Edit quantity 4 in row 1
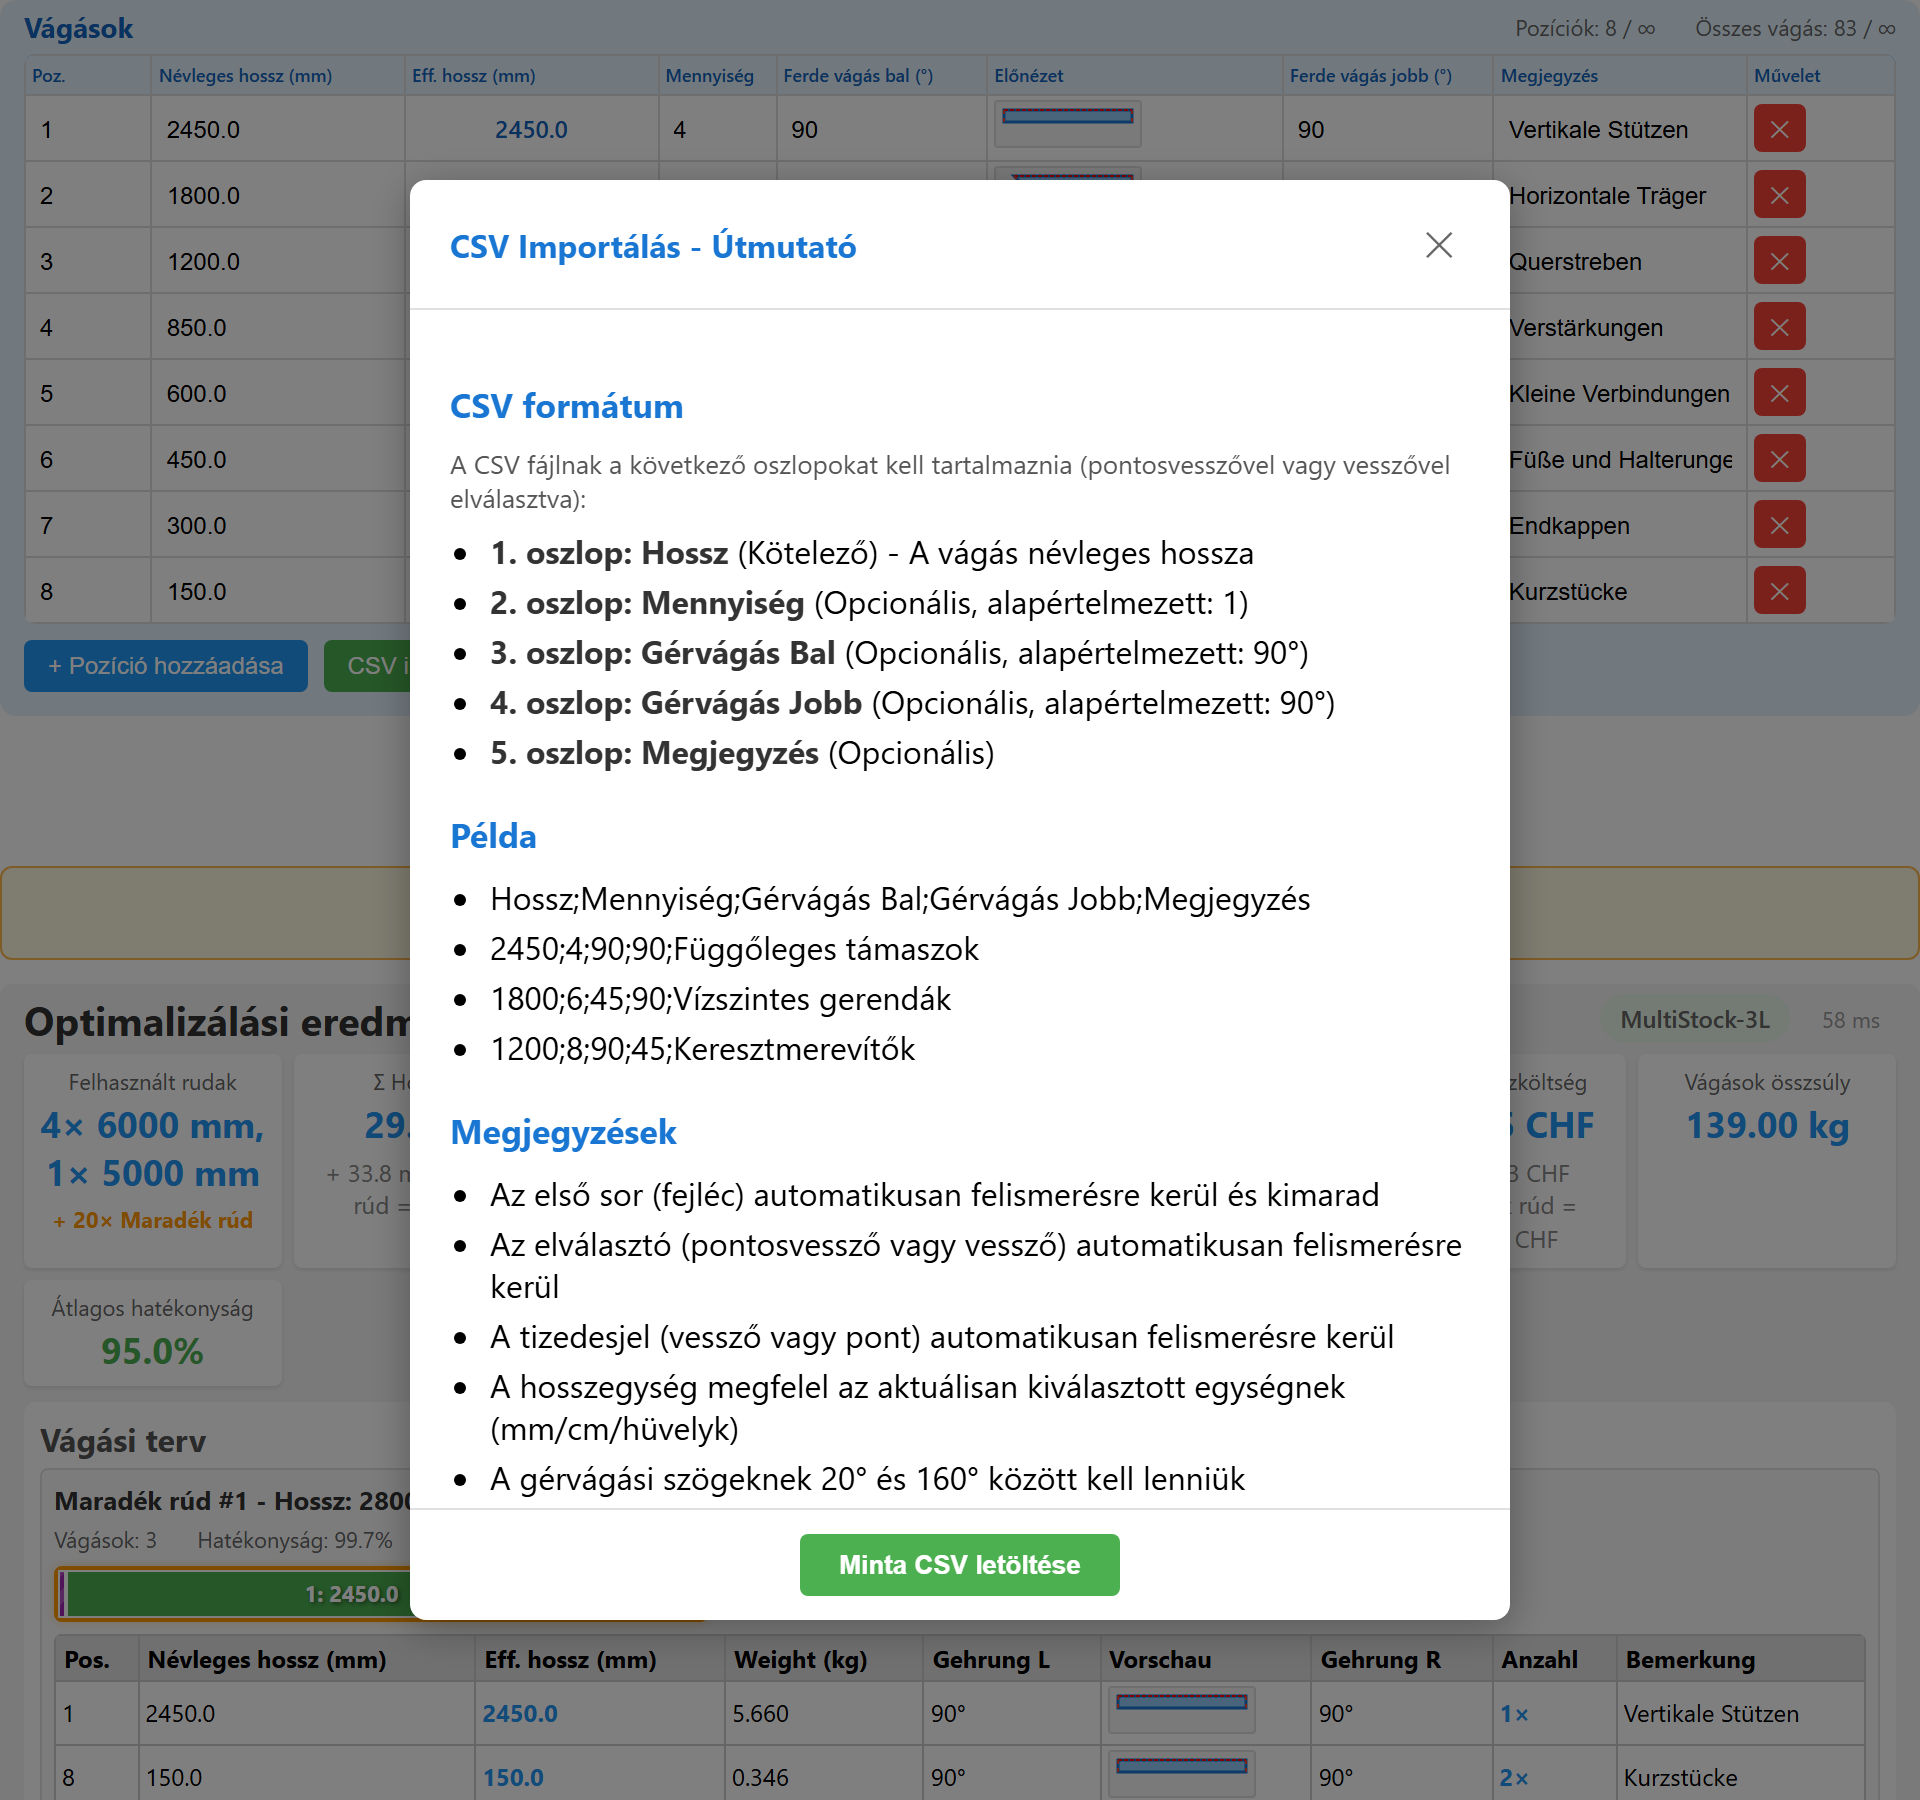The width and height of the screenshot is (1920, 1800). tap(717, 130)
